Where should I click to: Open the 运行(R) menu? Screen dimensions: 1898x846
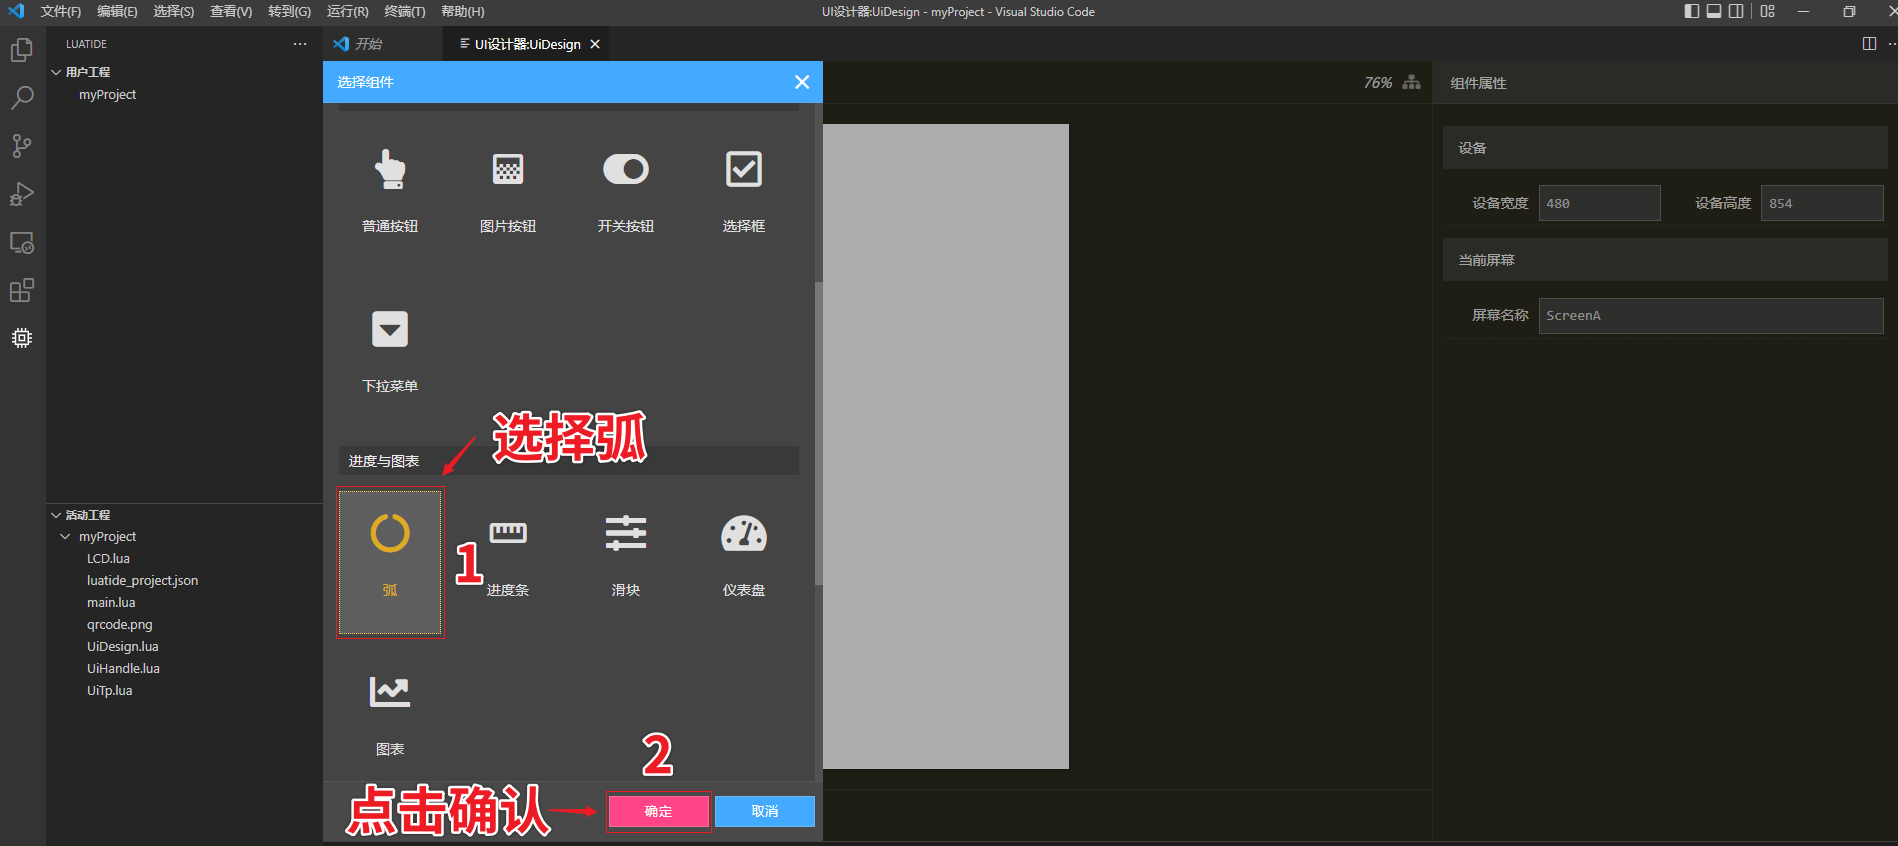click(x=347, y=12)
